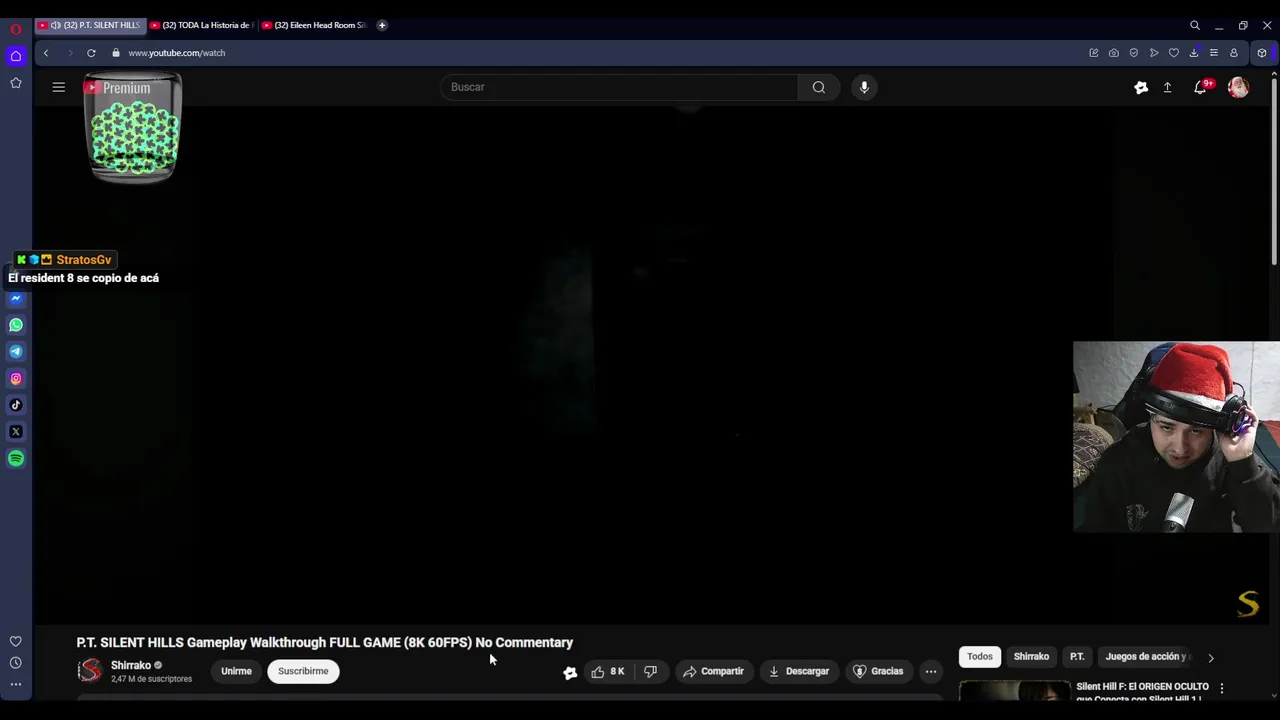Open Opera sidebar bookmarks star
This screenshot has width=1280, height=720.
point(16,83)
